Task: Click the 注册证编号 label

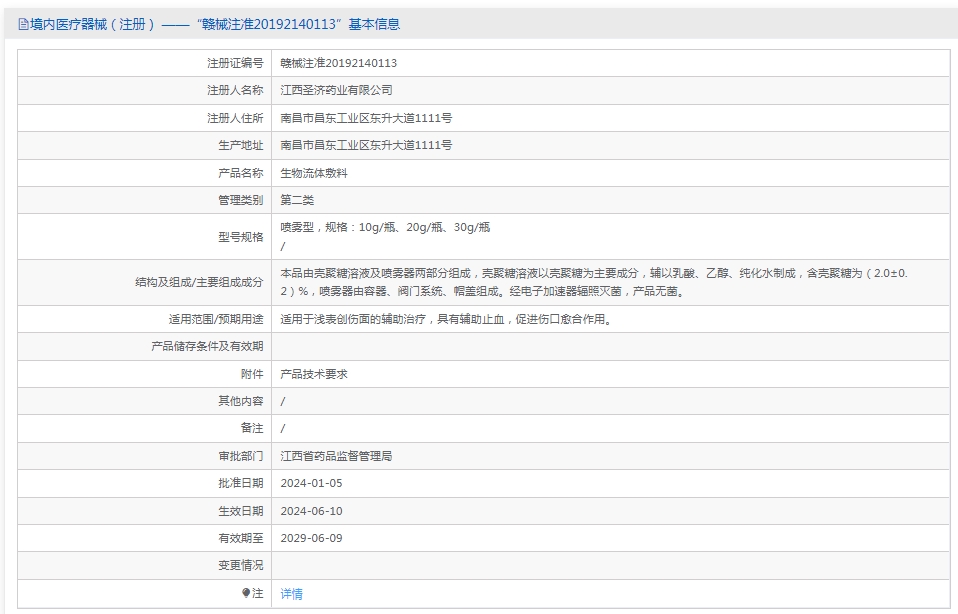Action: [235, 63]
